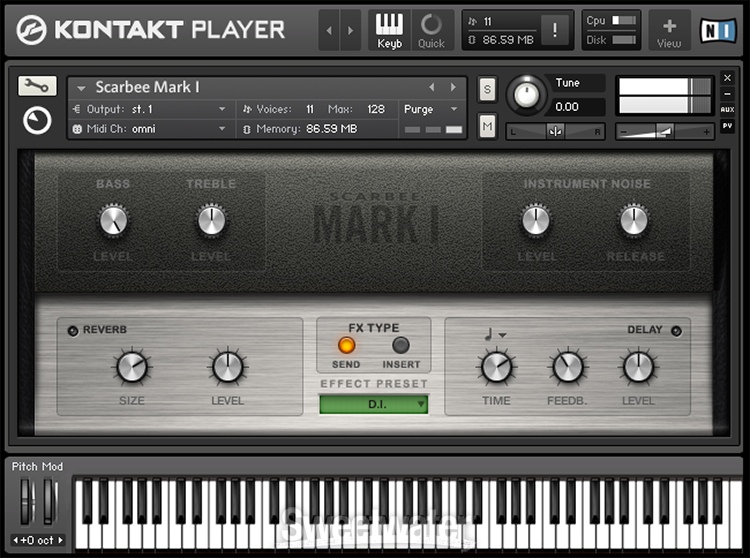Click the Tune value 0.00 field
This screenshot has height=558, width=750.
[576, 107]
